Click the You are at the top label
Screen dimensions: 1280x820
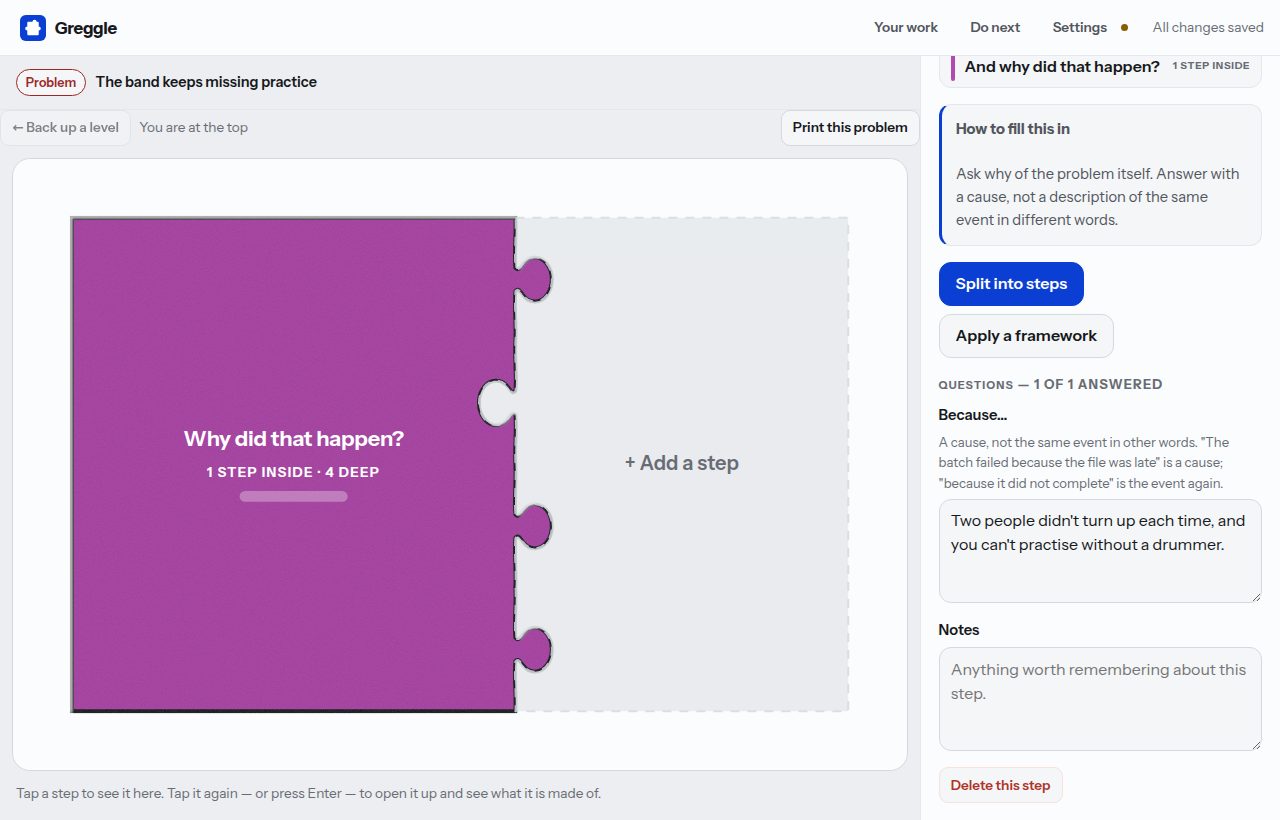(194, 127)
